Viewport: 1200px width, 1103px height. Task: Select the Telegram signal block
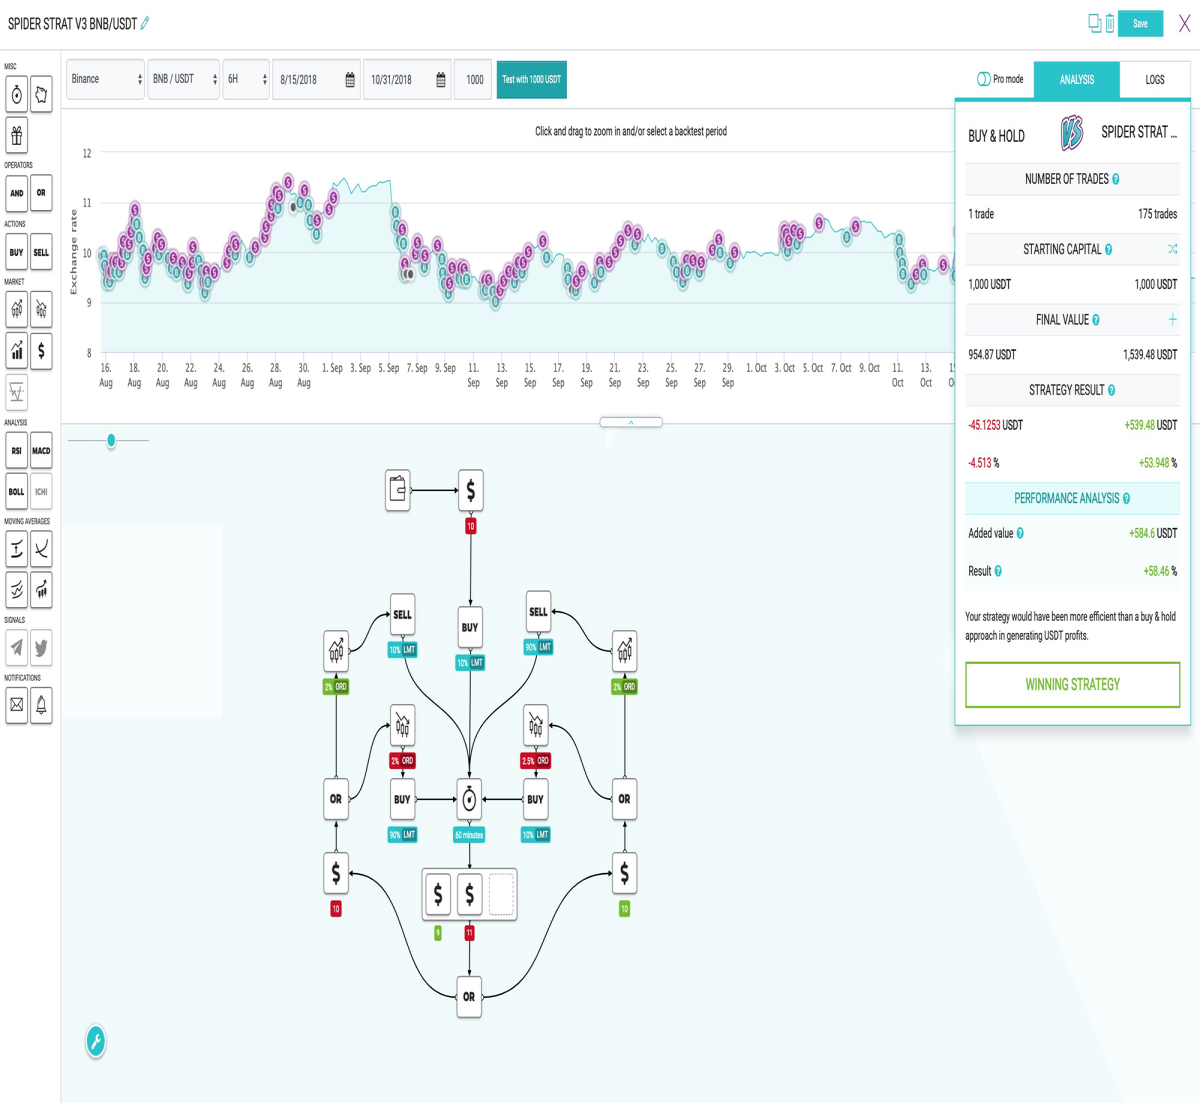click(16, 648)
